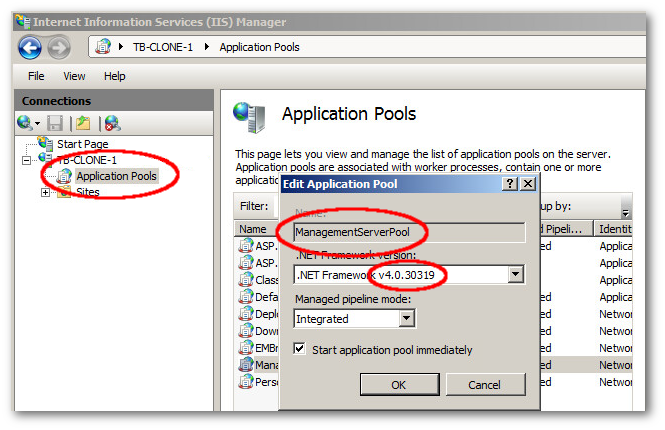Open the View menu
The image size is (665, 430).
pyautogui.click(x=74, y=76)
